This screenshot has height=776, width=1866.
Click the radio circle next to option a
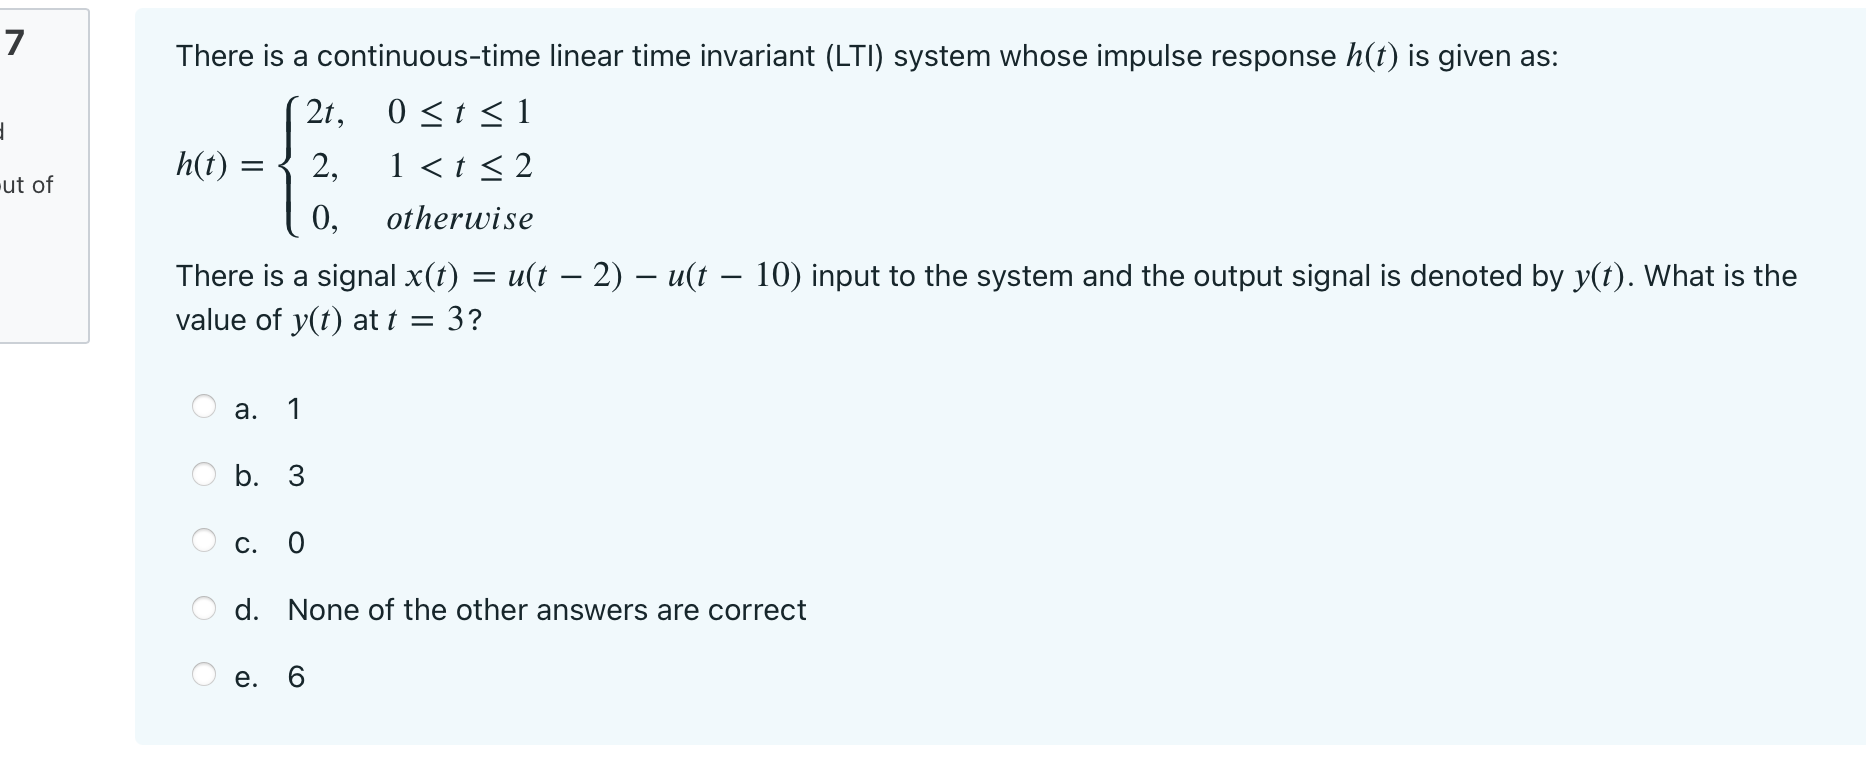point(205,406)
